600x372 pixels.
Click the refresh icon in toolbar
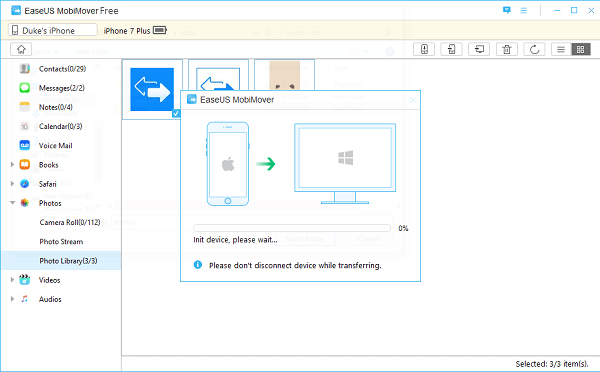pyautogui.click(x=534, y=49)
